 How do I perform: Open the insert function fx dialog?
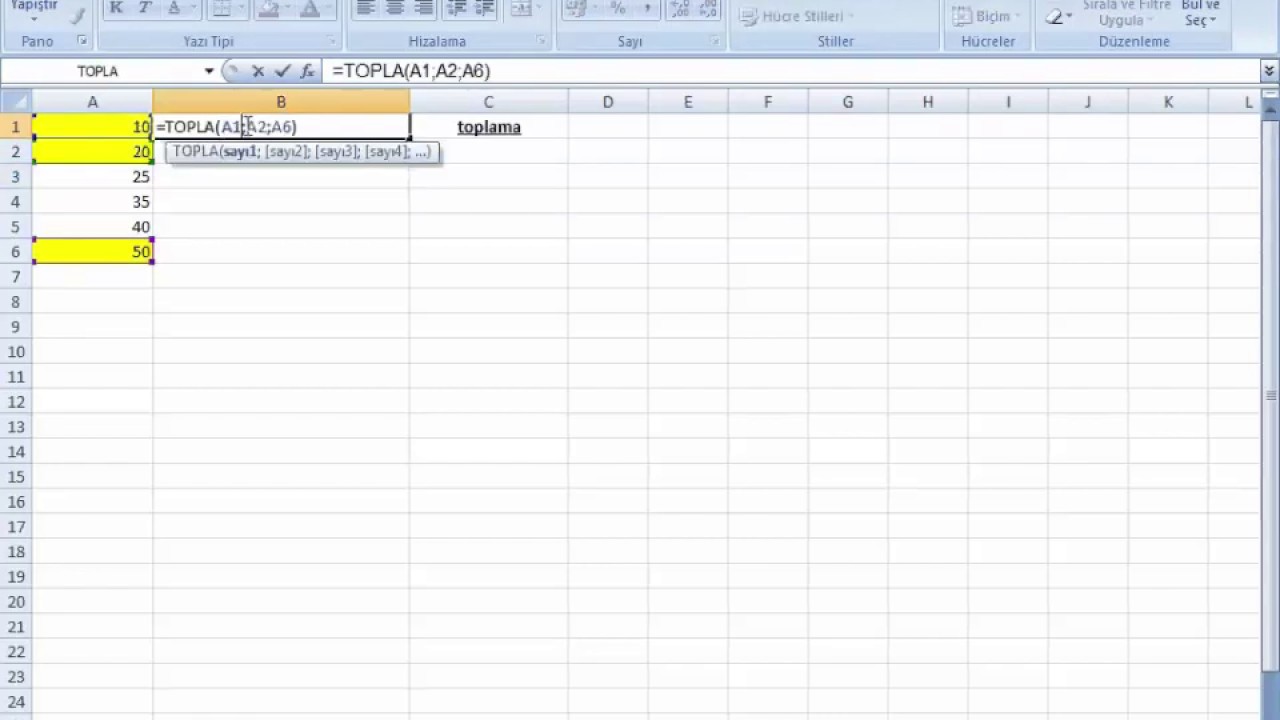click(x=307, y=71)
